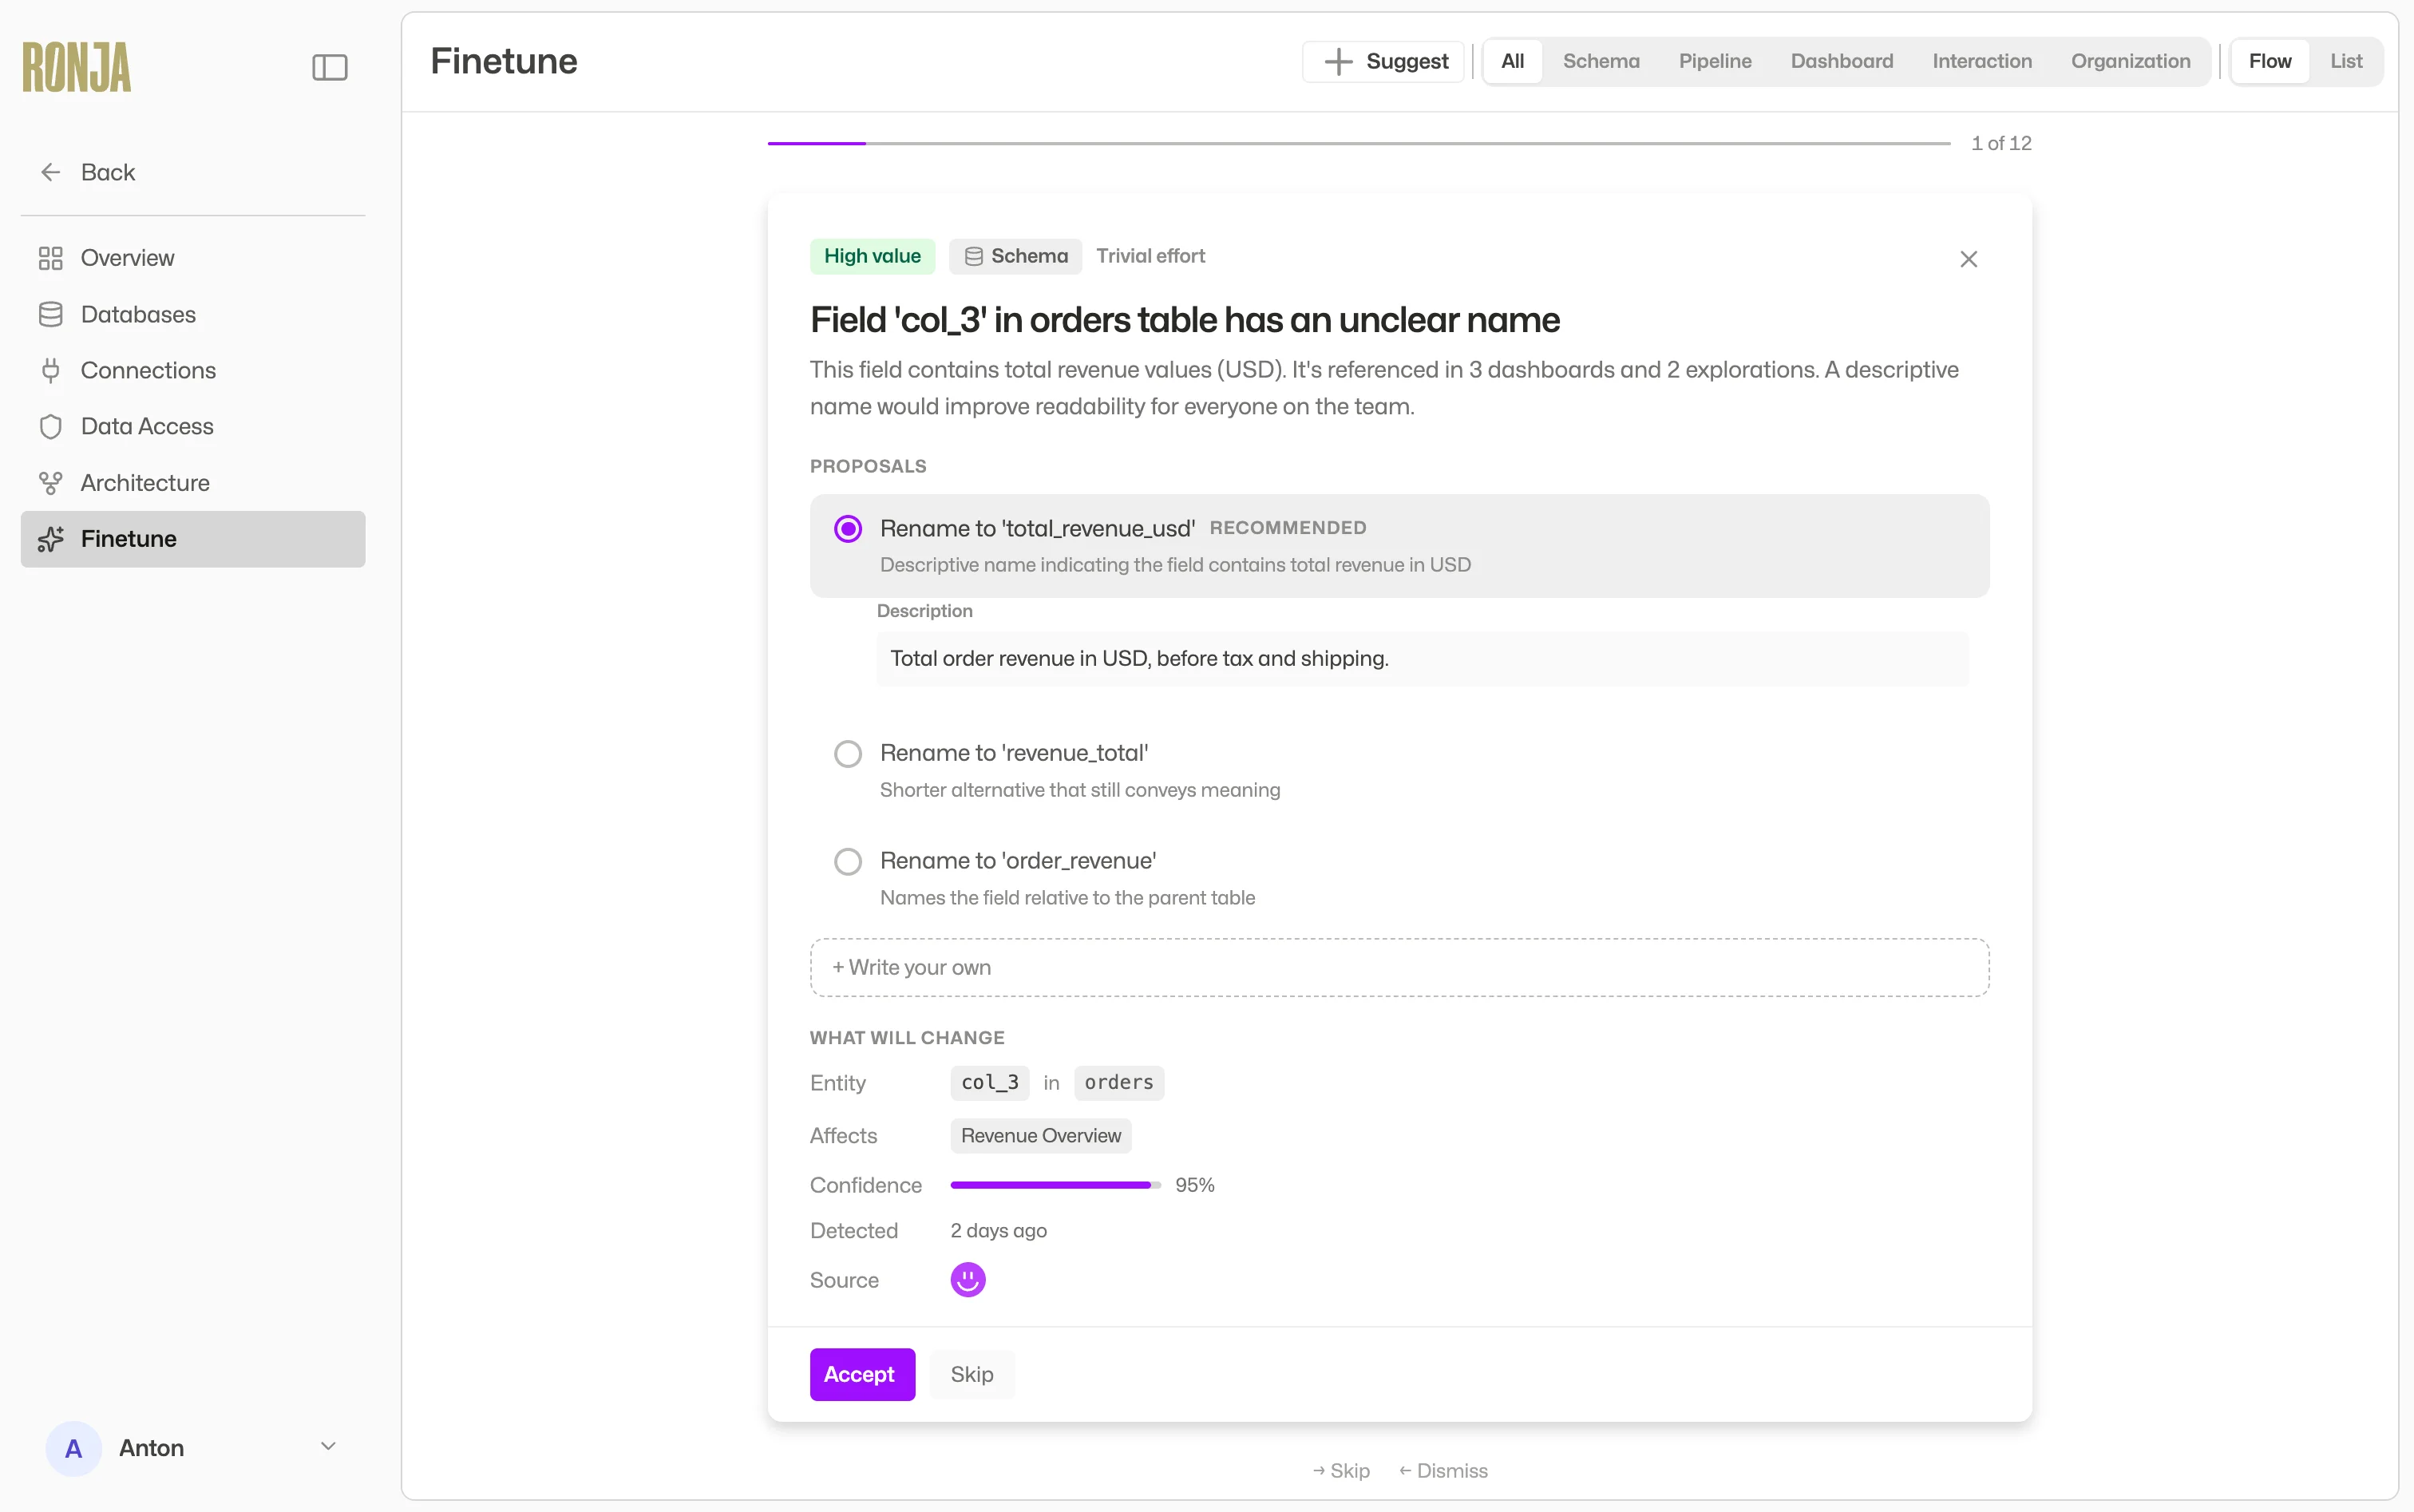The height and width of the screenshot is (1512, 2414).
Task: Select rename to 'revenue_total' proposal
Action: [846, 753]
